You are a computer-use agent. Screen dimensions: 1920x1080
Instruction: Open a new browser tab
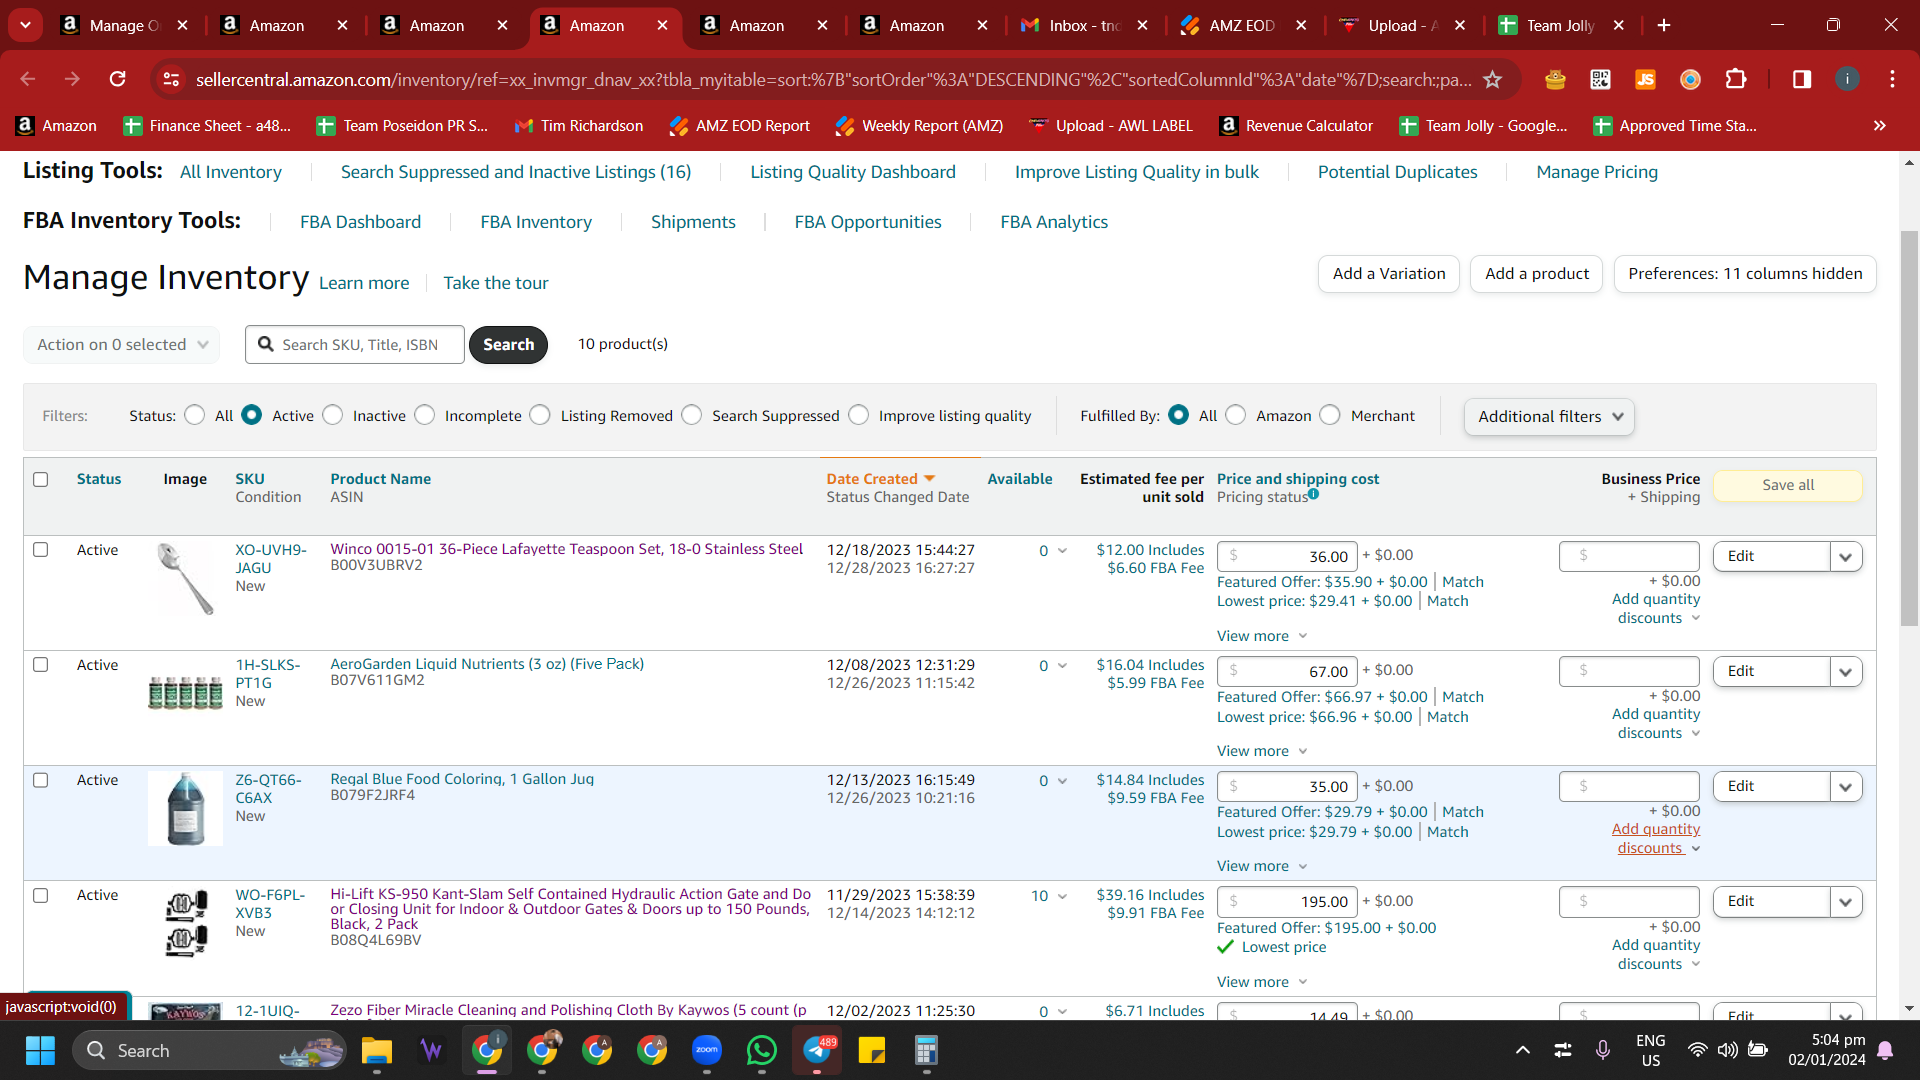(x=1664, y=25)
